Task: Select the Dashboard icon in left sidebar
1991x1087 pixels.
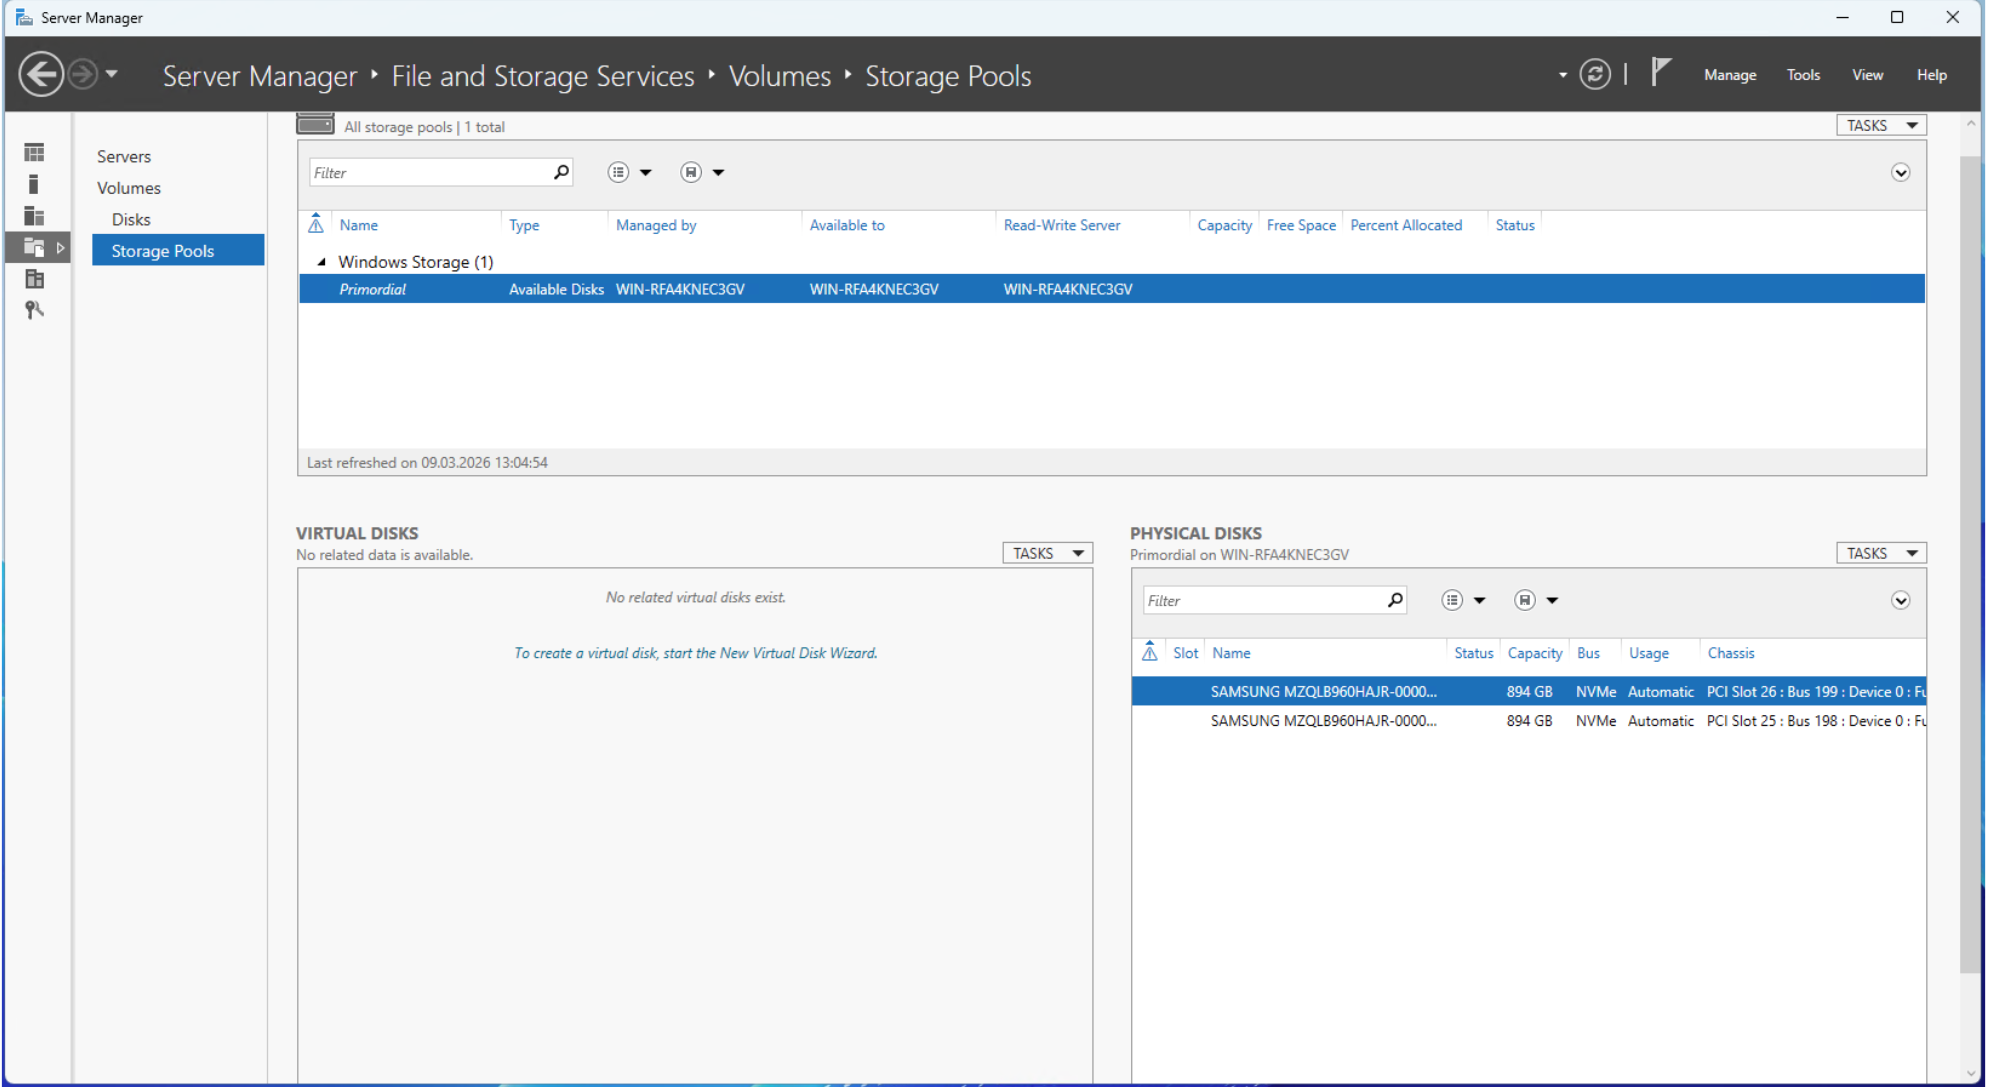Action: (x=34, y=152)
